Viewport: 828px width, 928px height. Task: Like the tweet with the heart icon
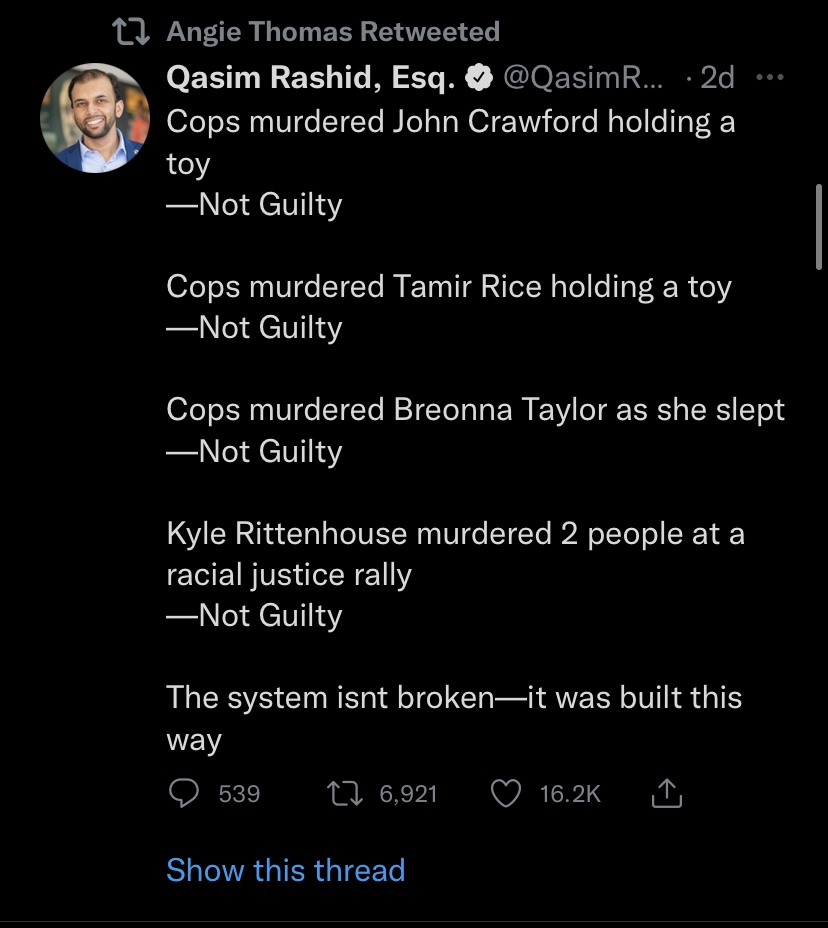point(505,793)
